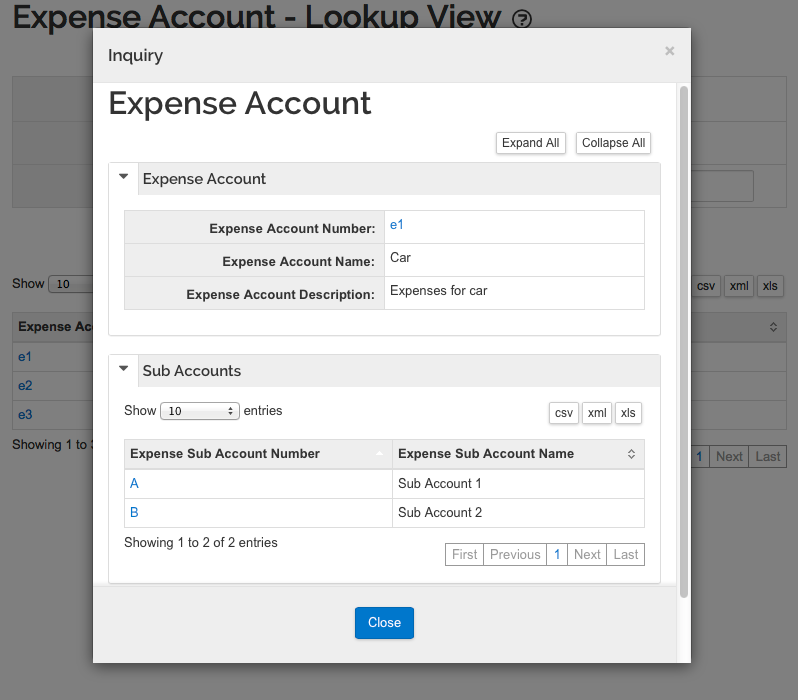
Task: Open the Show entries dropdown in Sub Accounts
Action: click(200, 411)
